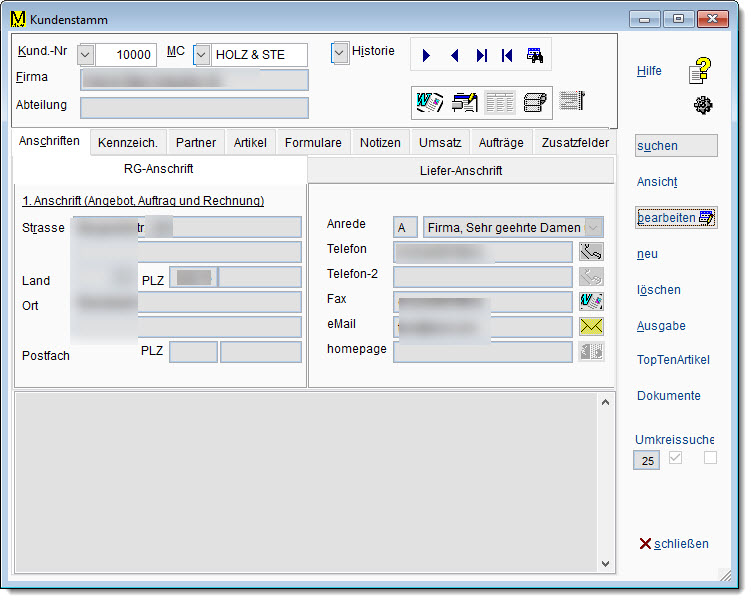Expand the Historie dropdown
This screenshot has height=601, width=751.
(x=340, y=52)
